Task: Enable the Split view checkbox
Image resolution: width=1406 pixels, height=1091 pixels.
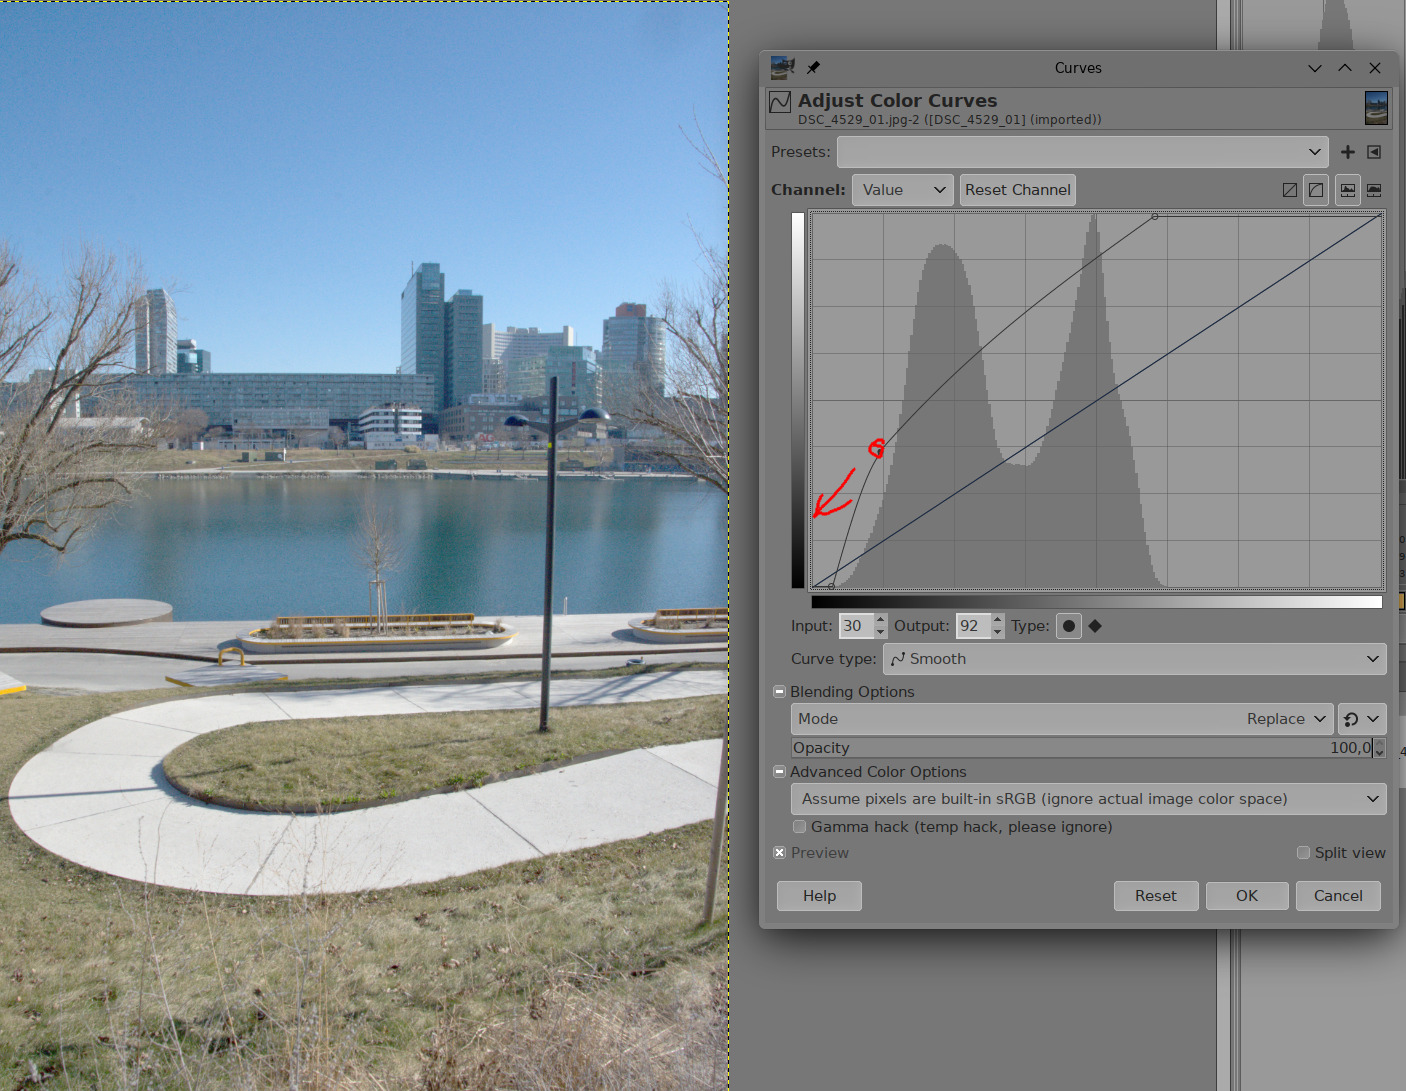Action: [1303, 853]
